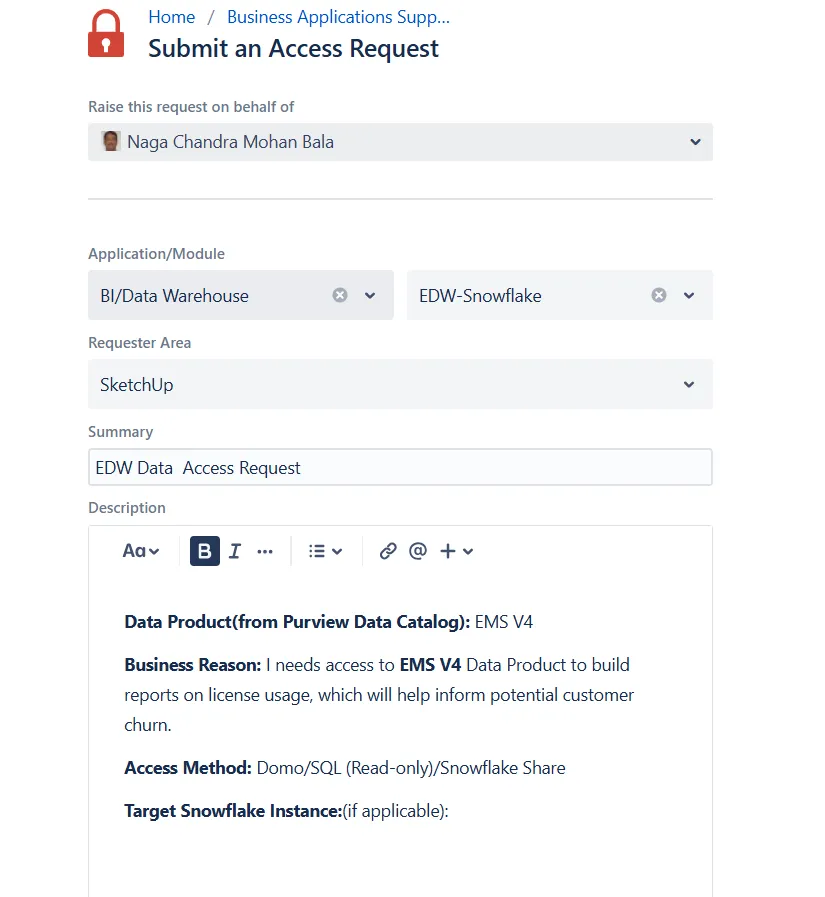Open the on-behalf-of user dropdown
The image size is (825, 897).
click(x=400, y=142)
